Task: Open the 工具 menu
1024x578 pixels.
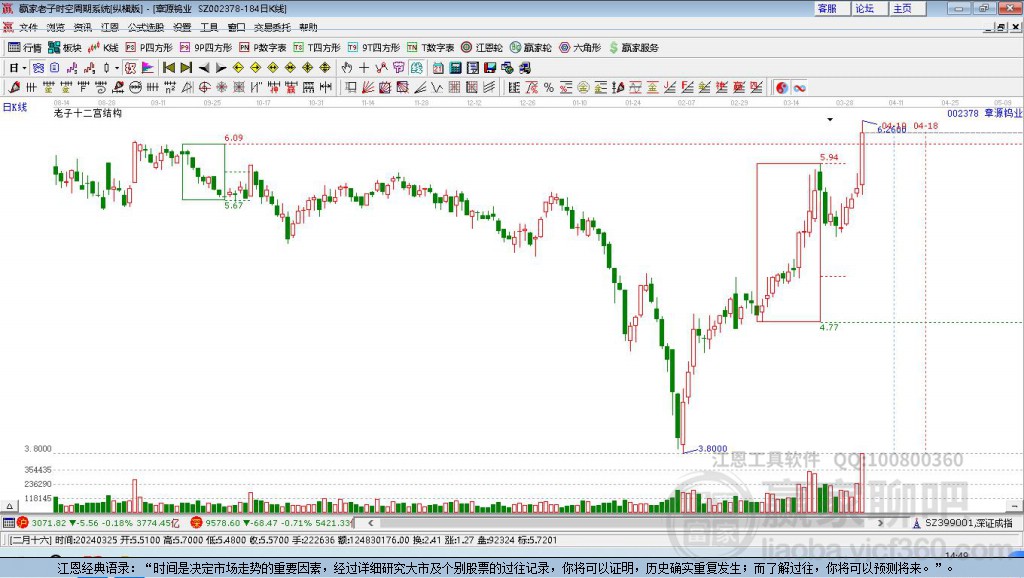Action: coord(209,27)
